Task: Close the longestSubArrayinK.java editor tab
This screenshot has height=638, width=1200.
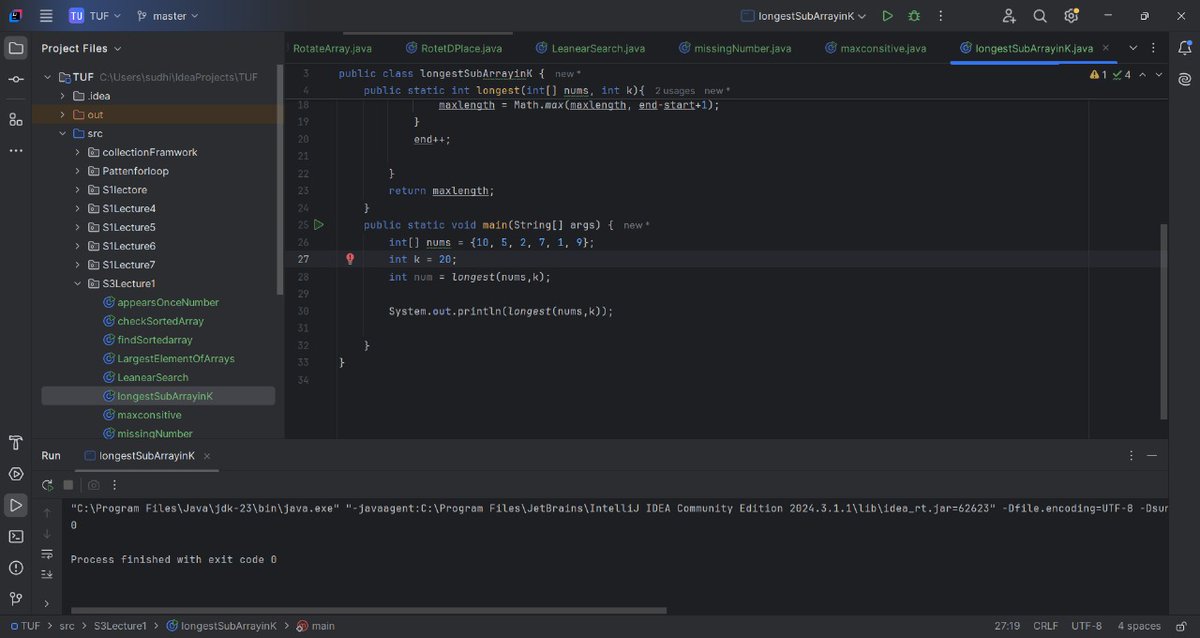Action: coord(1104,48)
